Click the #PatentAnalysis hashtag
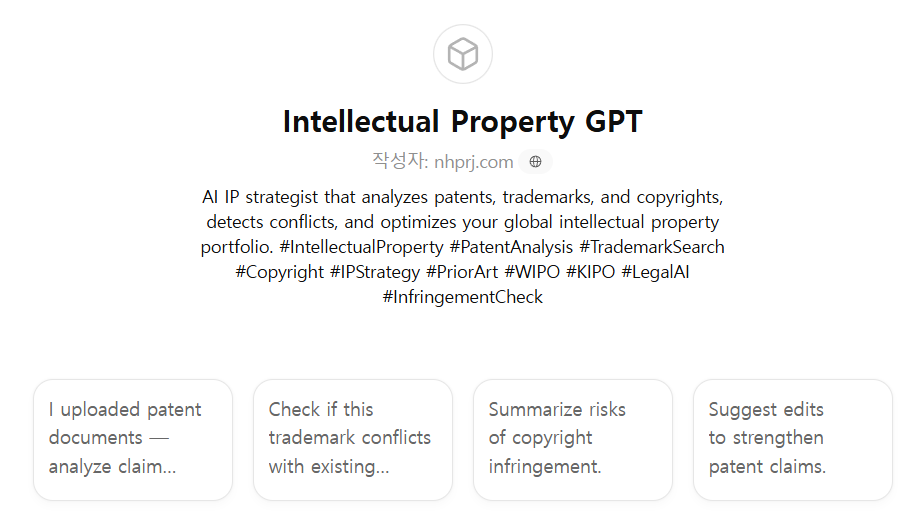Viewport: 918px width, 530px height. pyautogui.click(x=511, y=247)
